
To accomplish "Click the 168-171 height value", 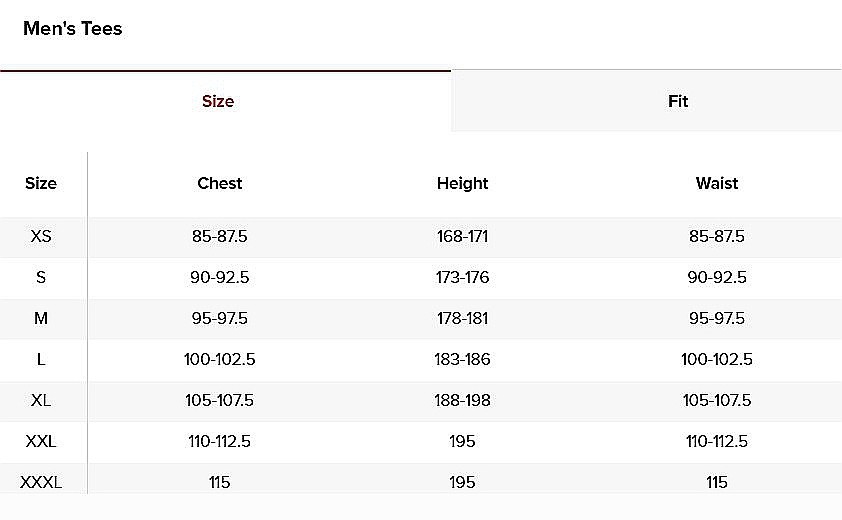I will tap(462, 237).
